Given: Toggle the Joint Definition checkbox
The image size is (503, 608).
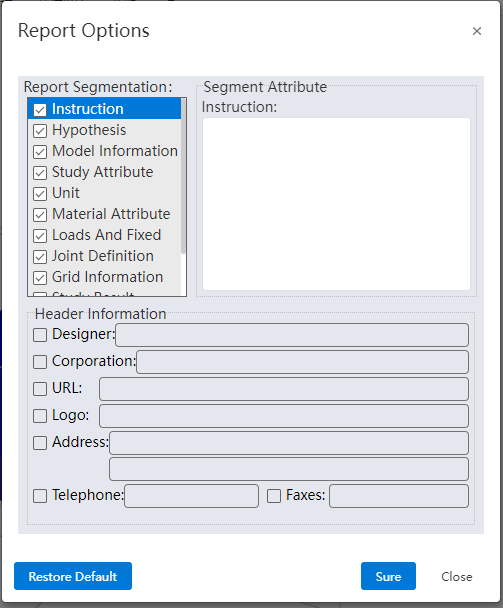Looking at the screenshot, I should click(40, 256).
